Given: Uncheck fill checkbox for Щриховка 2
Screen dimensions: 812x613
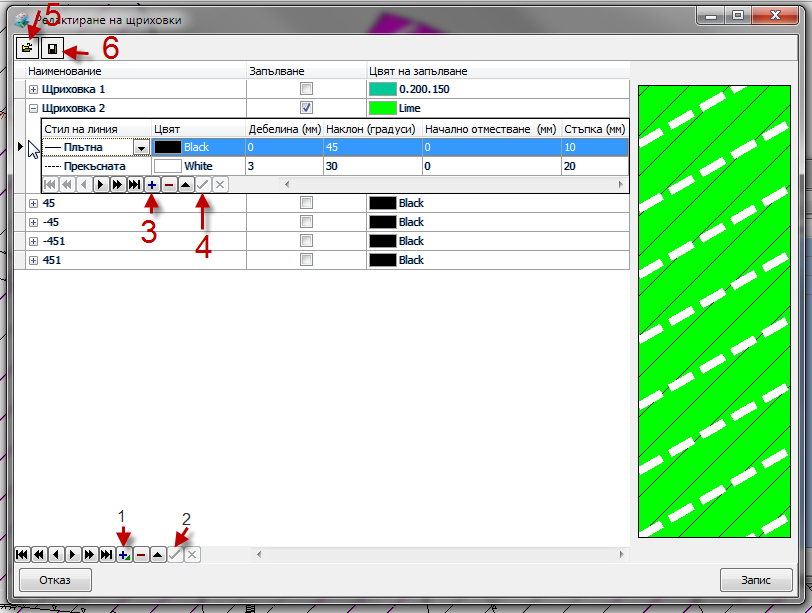Looking at the screenshot, I should (x=306, y=108).
